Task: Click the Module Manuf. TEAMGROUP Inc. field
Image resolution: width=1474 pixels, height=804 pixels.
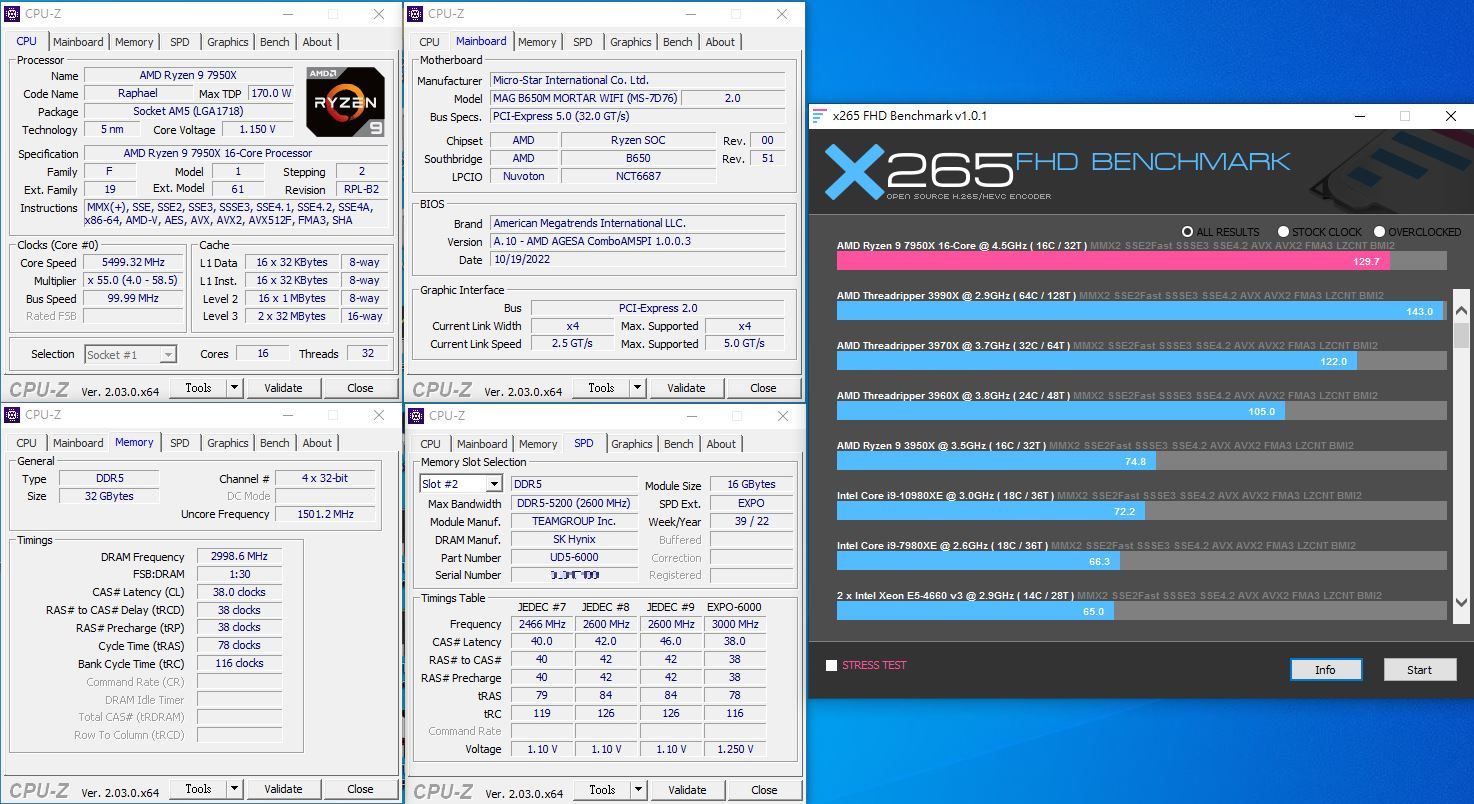Action: [x=574, y=521]
